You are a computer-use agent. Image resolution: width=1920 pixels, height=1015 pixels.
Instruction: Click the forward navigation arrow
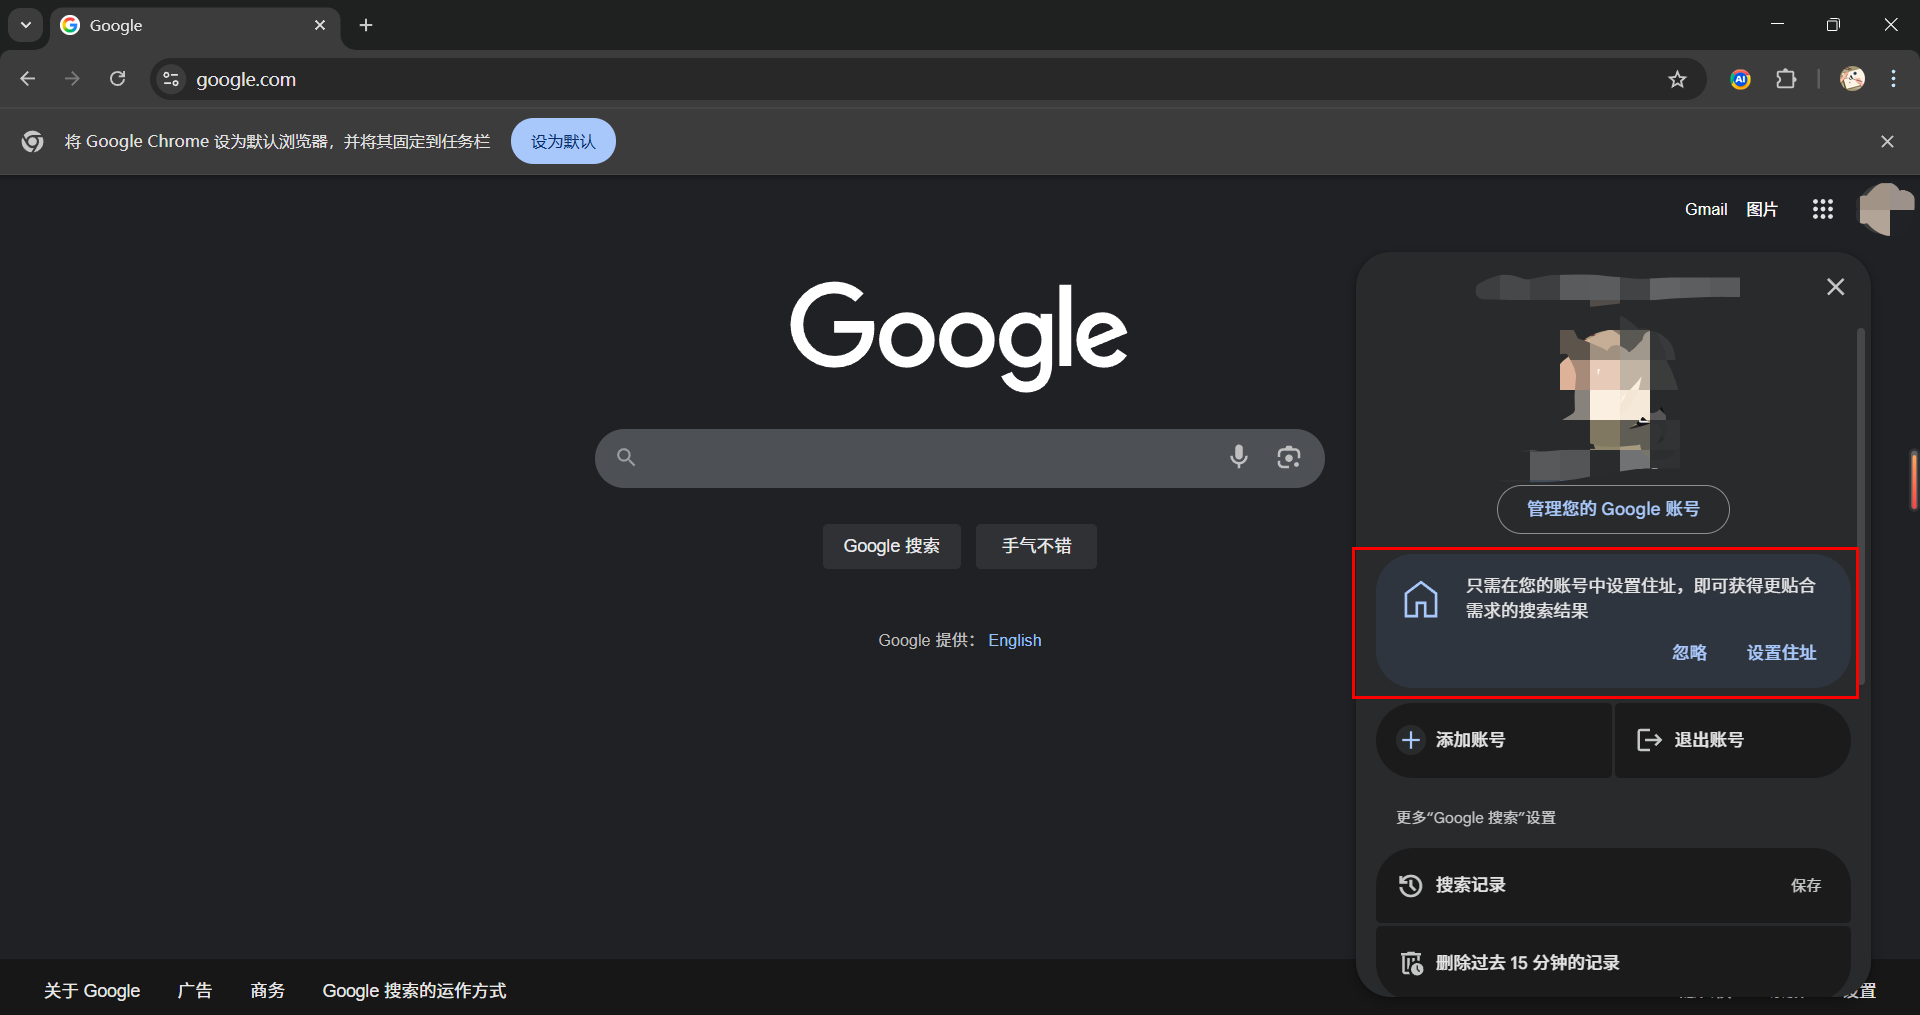click(x=72, y=79)
